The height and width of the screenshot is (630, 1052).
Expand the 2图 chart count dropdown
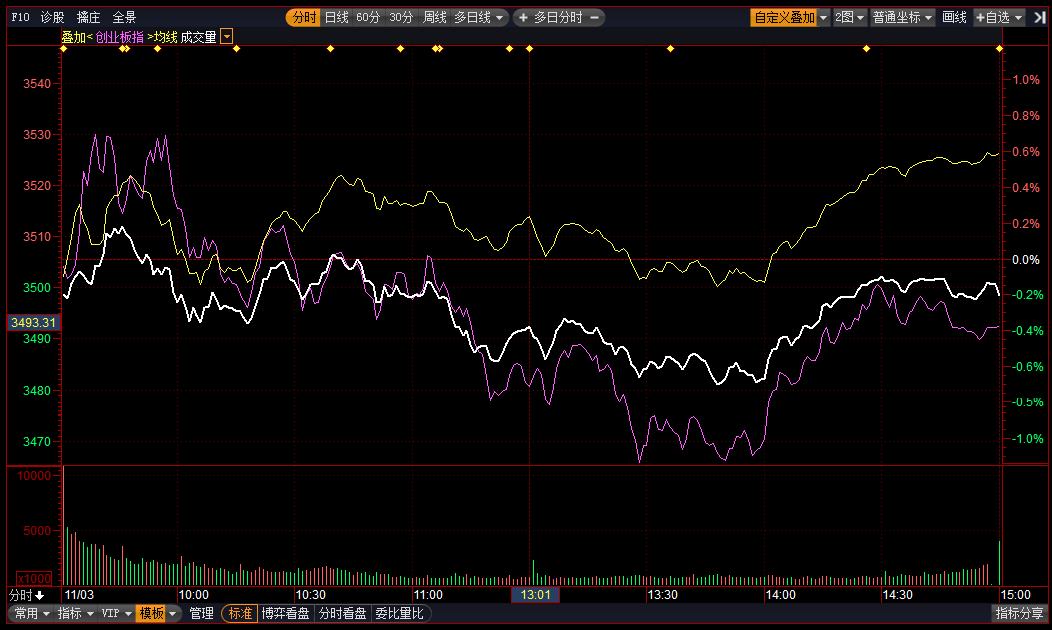pyautogui.click(x=850, y=17)
